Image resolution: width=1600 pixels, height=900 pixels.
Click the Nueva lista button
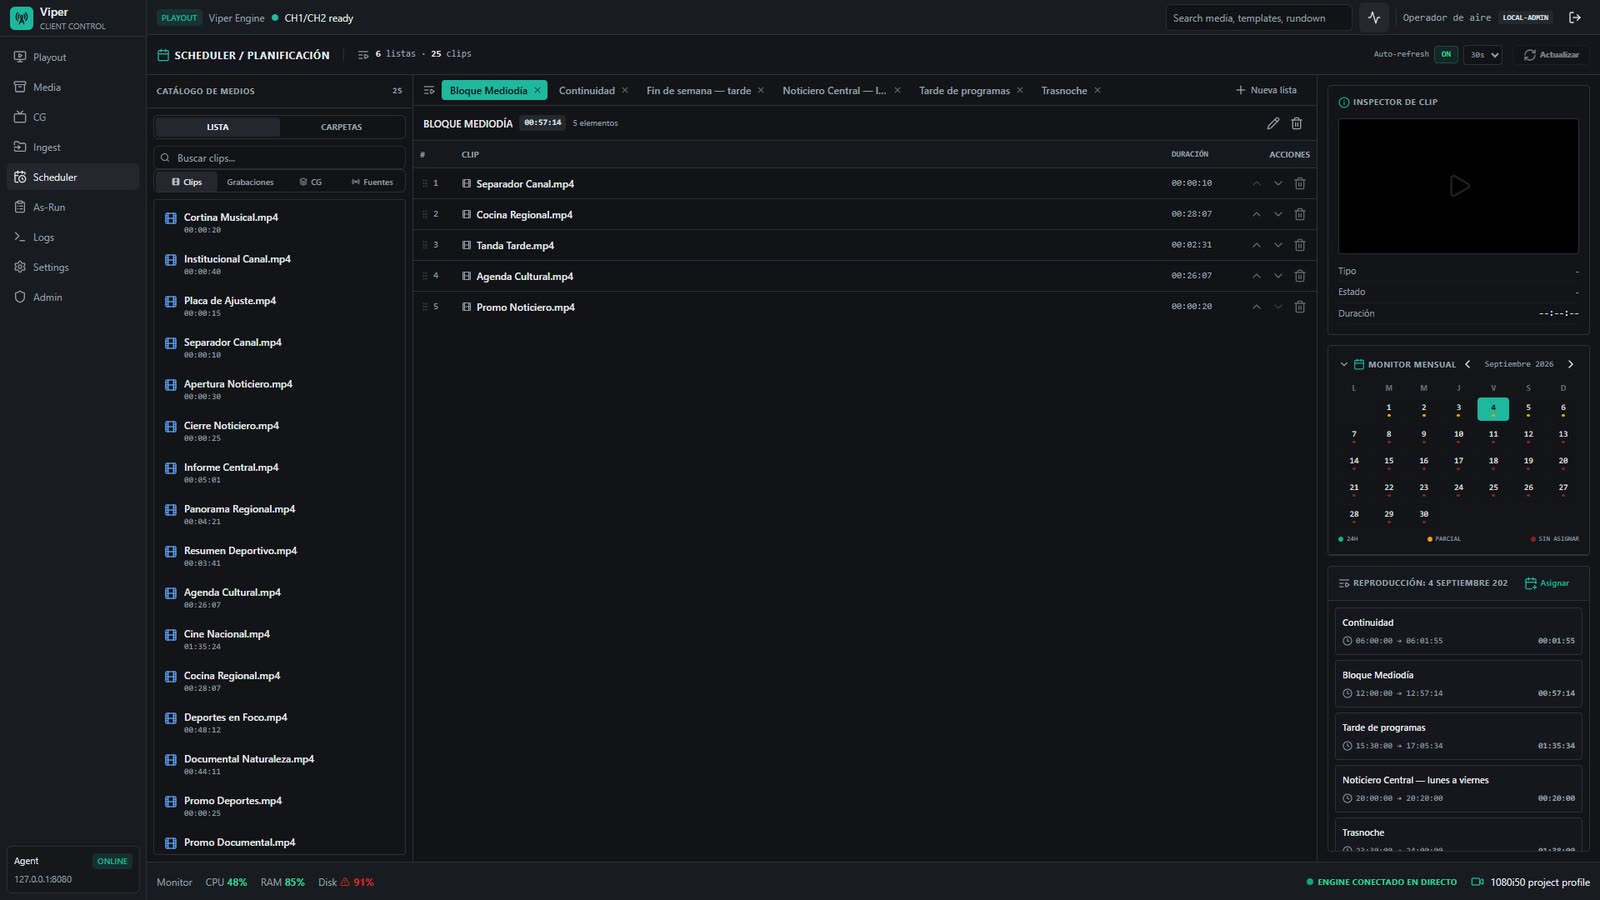(1266, 90)
